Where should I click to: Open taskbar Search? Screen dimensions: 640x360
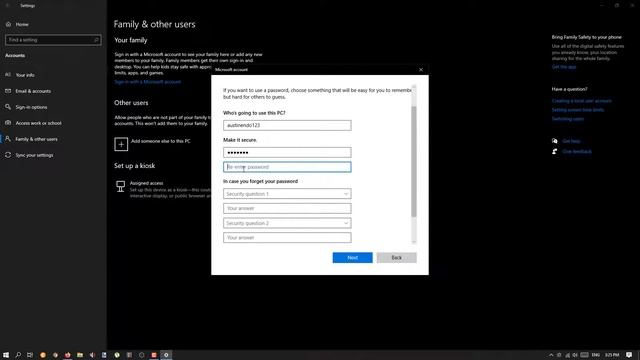coord(18,355)
